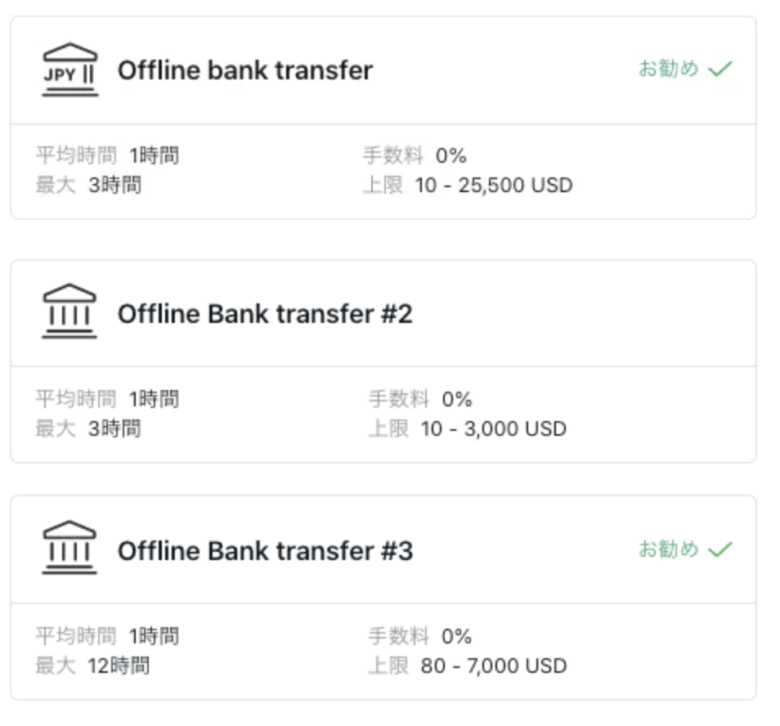Image resolution: width=780 pixels, height=726 pixels.
Task: Click 平均時間 label in transfer #3 card
Action: (76, 636)
